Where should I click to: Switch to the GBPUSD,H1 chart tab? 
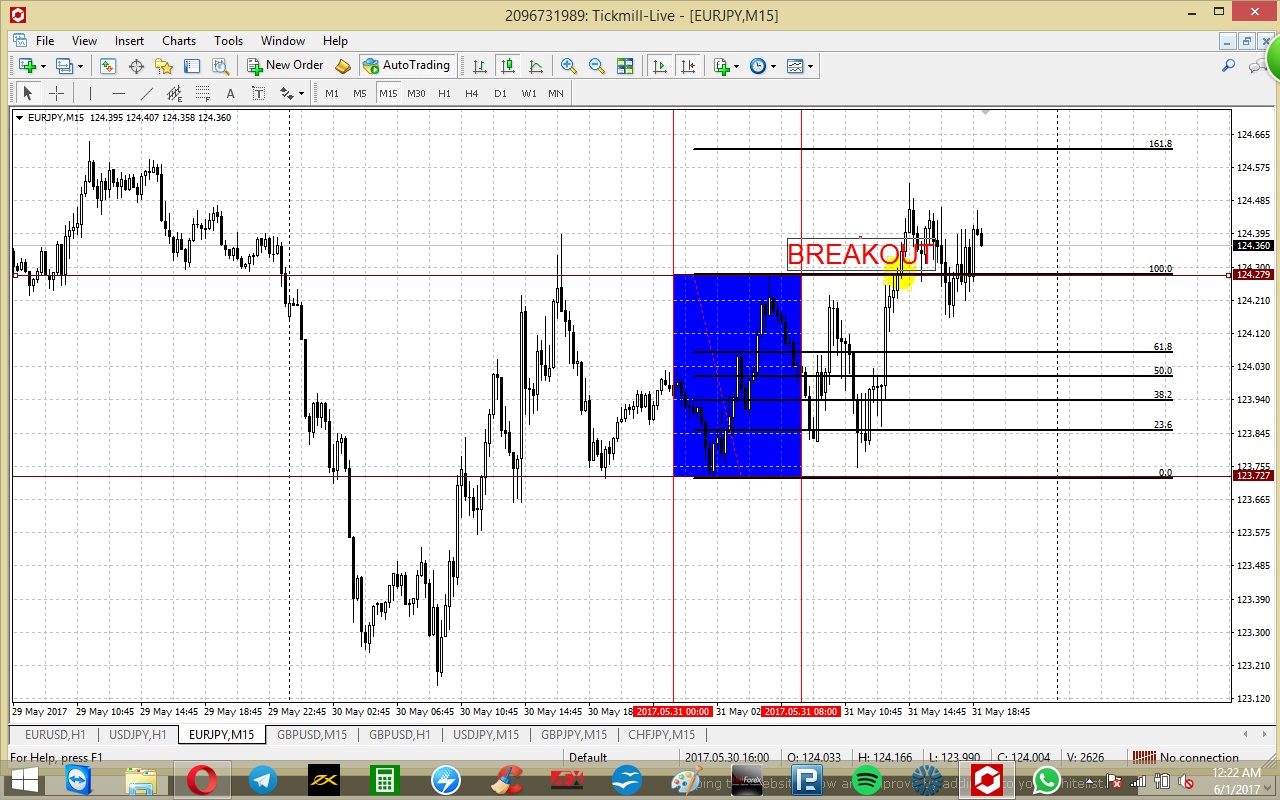pos(399,735)
